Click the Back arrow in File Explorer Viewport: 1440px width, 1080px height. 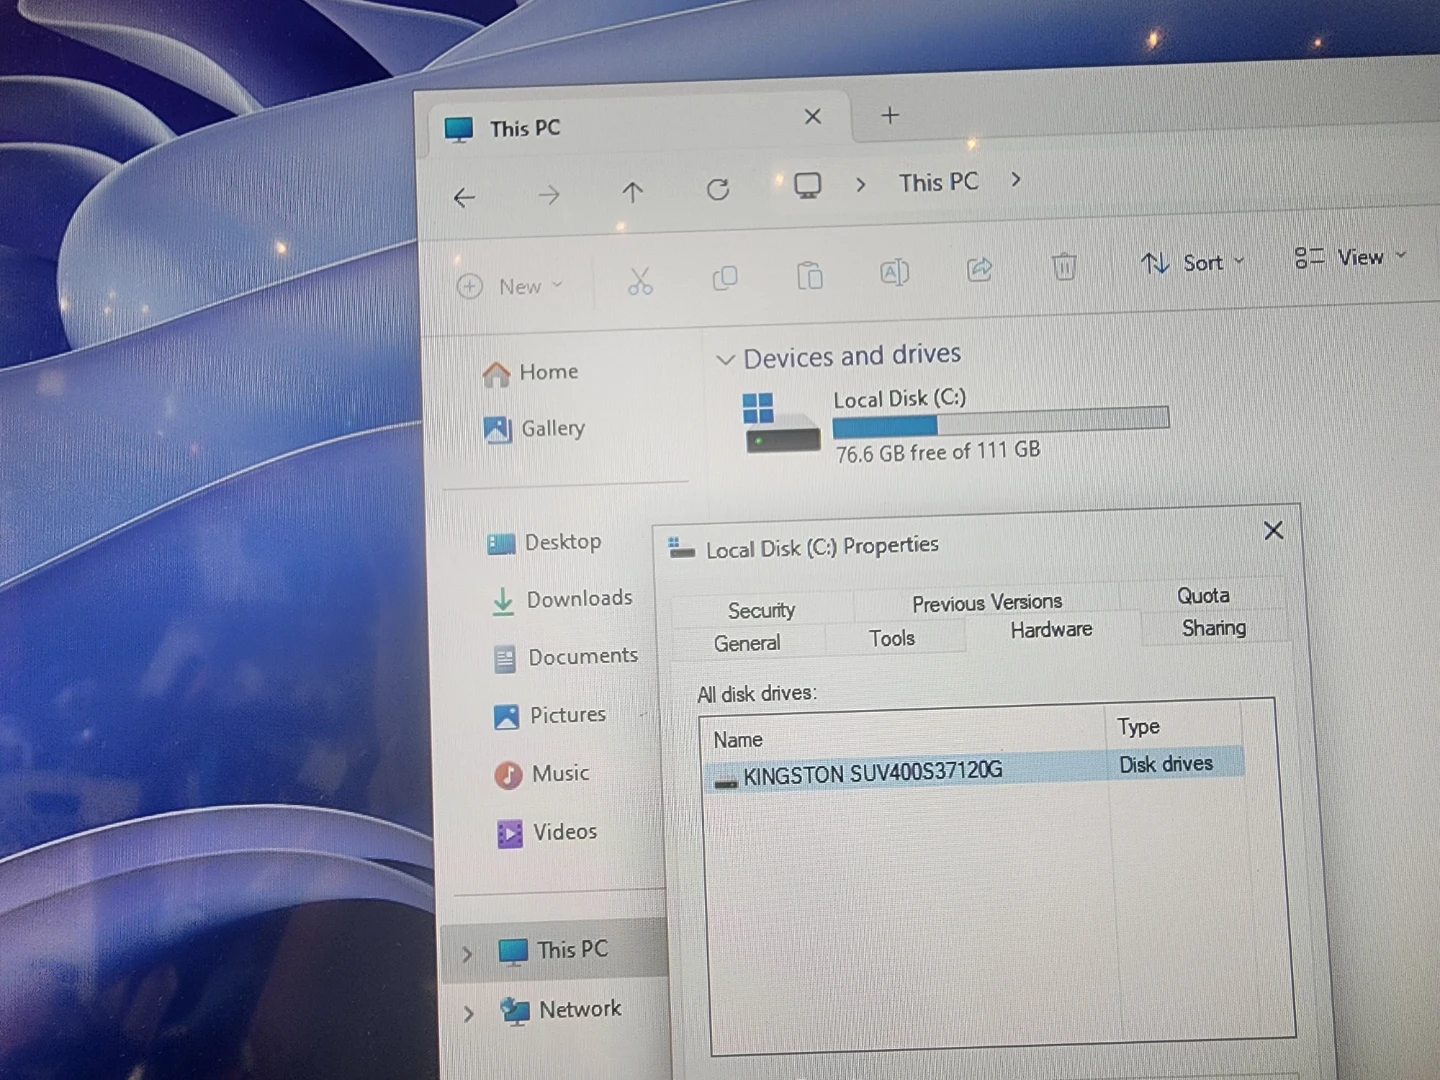tap(464, 198)
